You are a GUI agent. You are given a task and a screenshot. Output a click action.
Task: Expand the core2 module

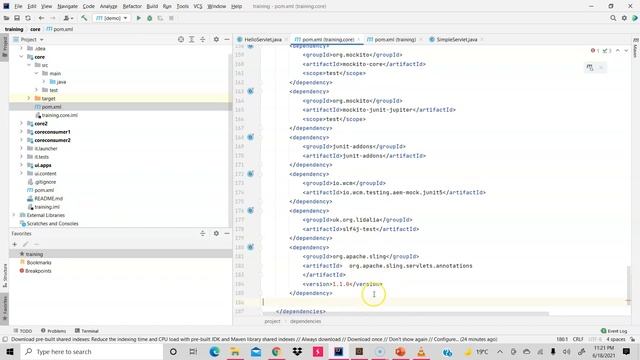21,123
